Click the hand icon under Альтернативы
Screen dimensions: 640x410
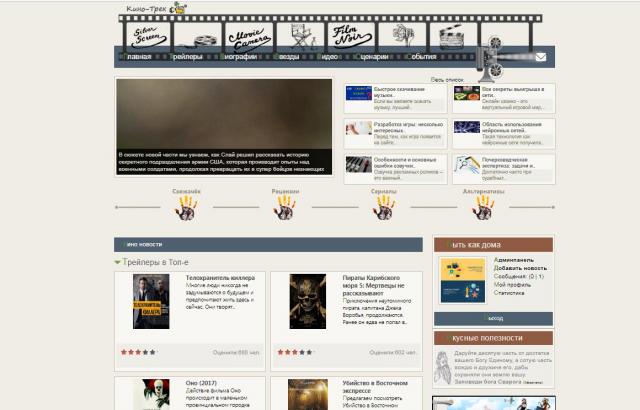coord(483,208)
